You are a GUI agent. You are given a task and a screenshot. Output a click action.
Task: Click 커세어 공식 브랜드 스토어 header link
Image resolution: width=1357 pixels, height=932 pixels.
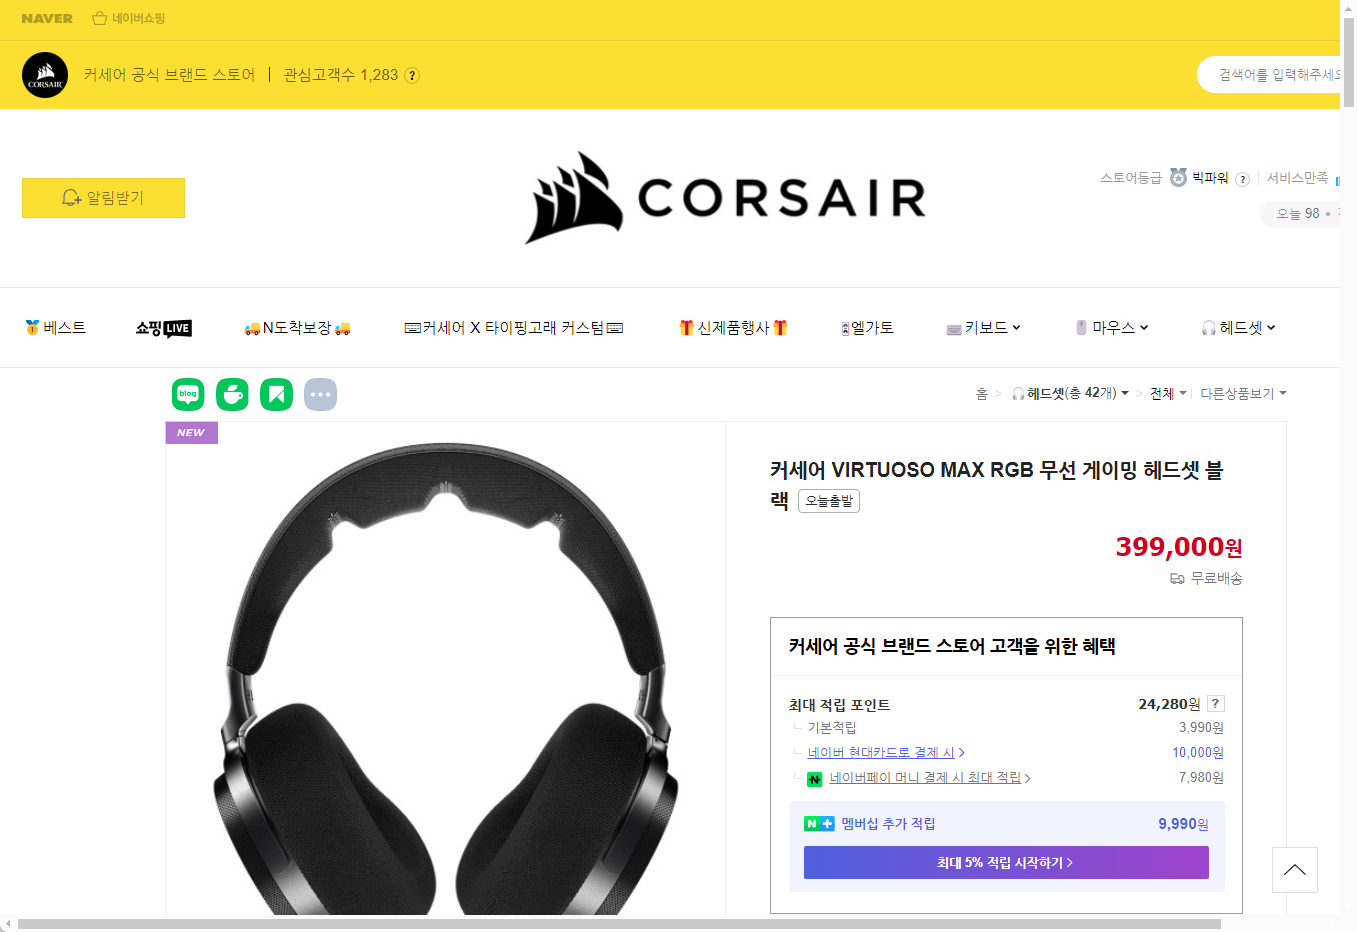(169, 75)
